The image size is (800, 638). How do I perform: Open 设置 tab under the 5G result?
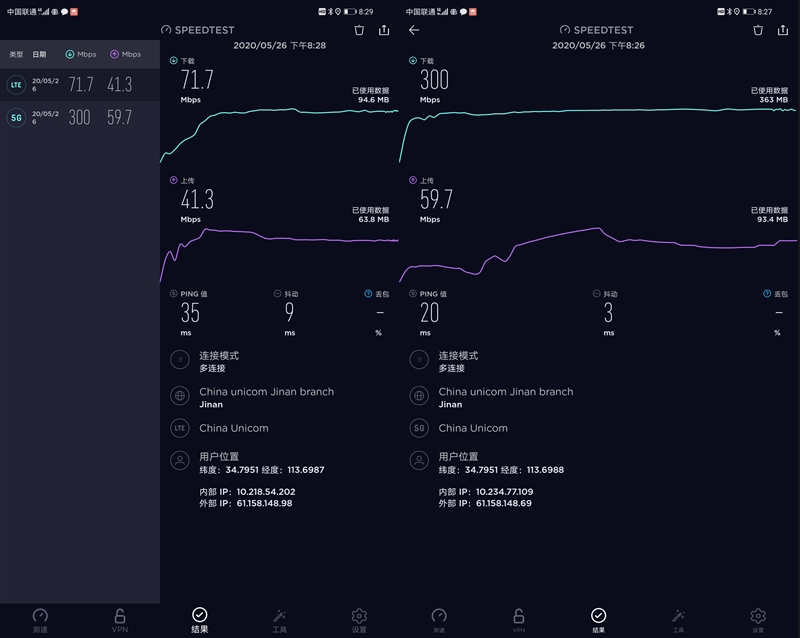(758, 619)
